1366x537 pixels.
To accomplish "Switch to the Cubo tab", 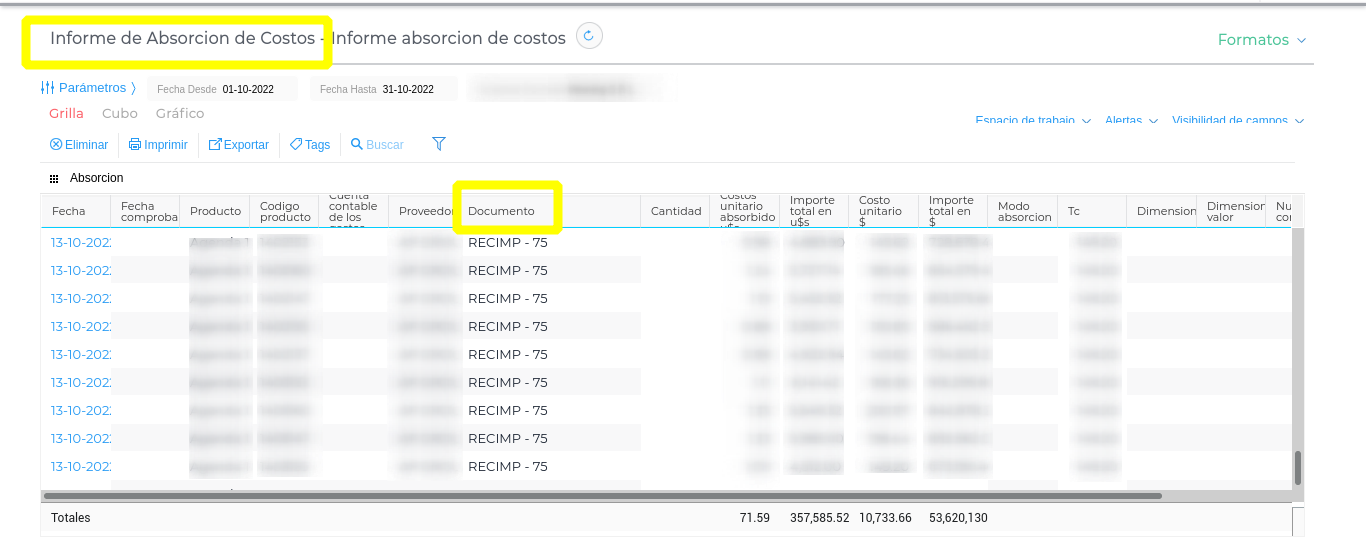I will tap(120, 114).
